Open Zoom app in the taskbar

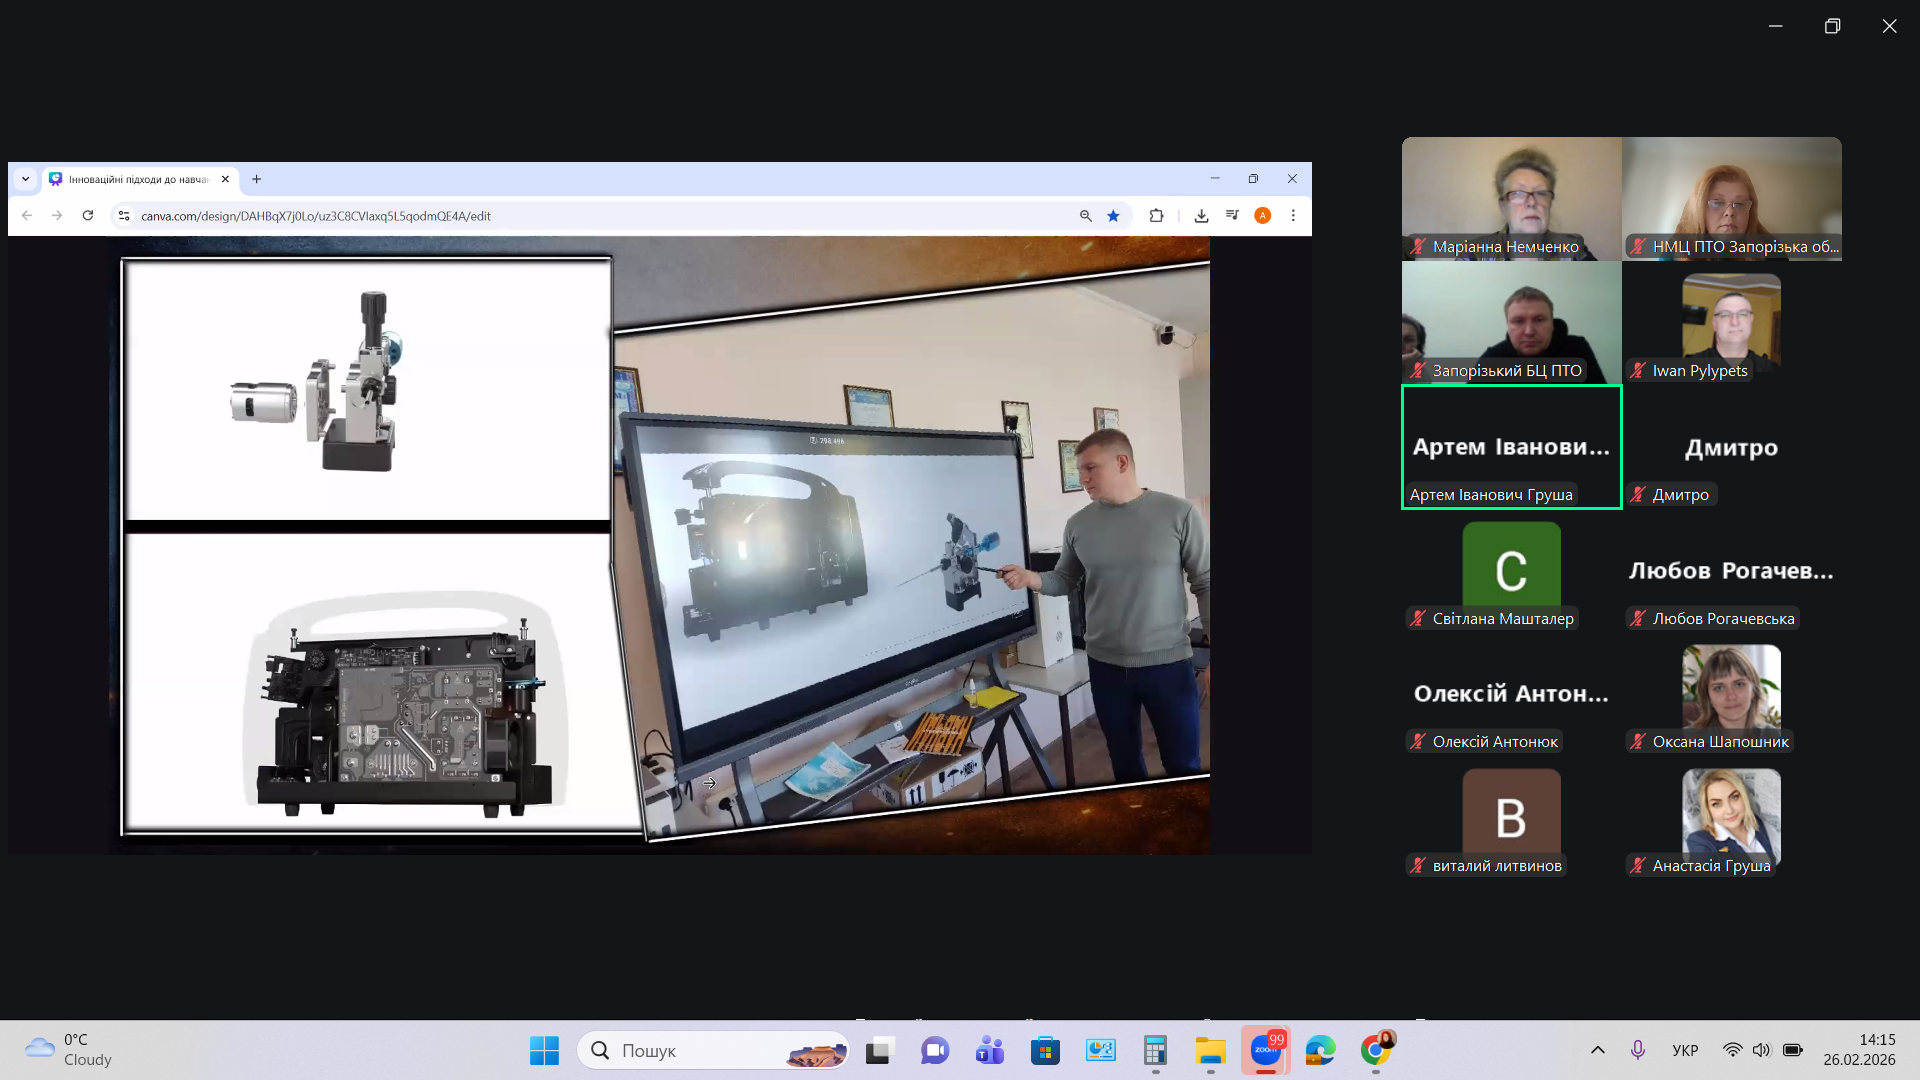pos(1266,1050)
